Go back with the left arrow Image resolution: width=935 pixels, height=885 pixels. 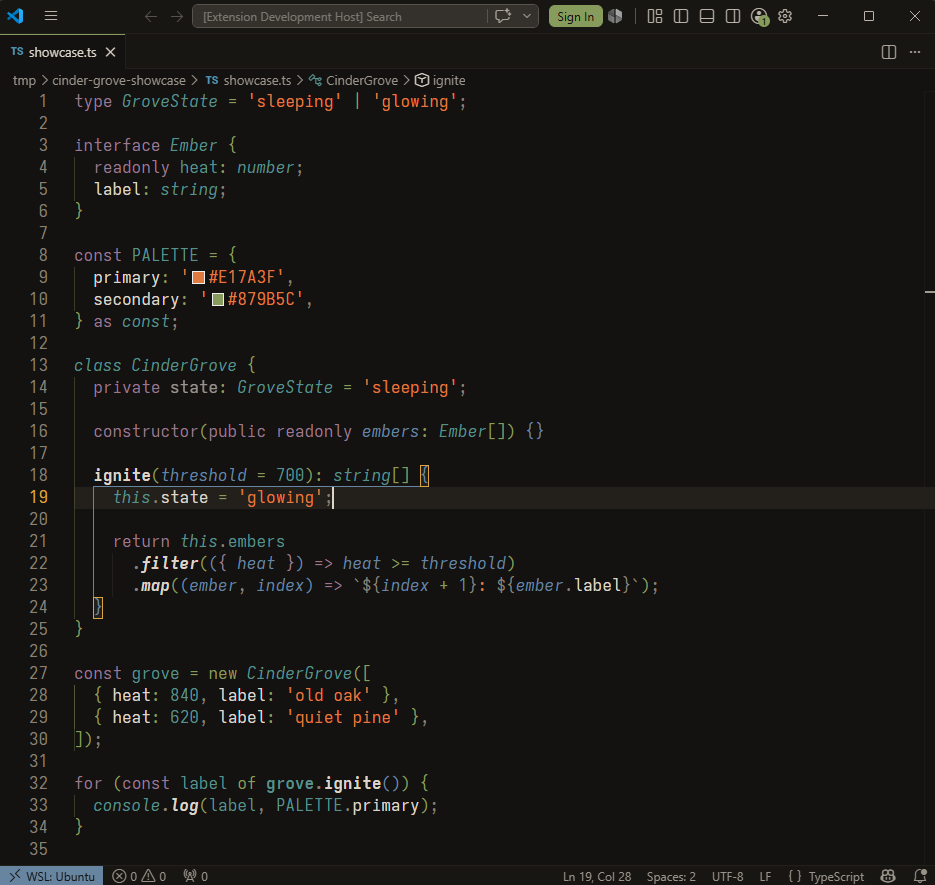(x=151, y=16)
